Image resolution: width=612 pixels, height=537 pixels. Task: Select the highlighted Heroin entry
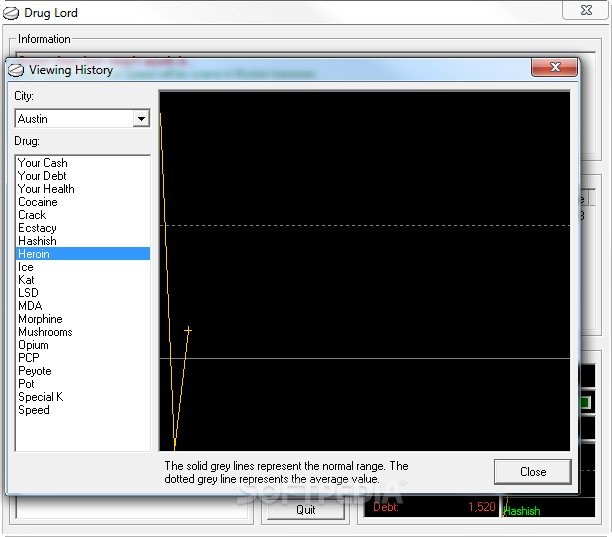pyautogui.click(x=83, y=254)
